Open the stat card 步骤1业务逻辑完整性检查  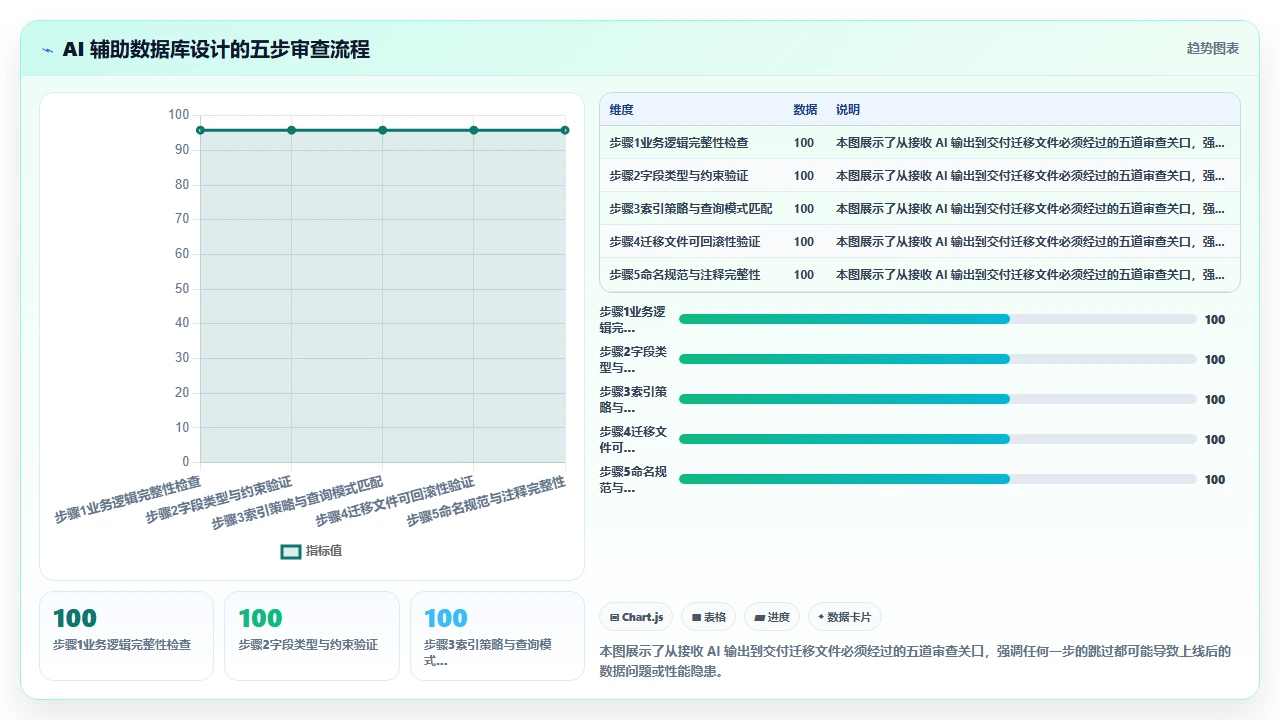click(x=126, y=636)
